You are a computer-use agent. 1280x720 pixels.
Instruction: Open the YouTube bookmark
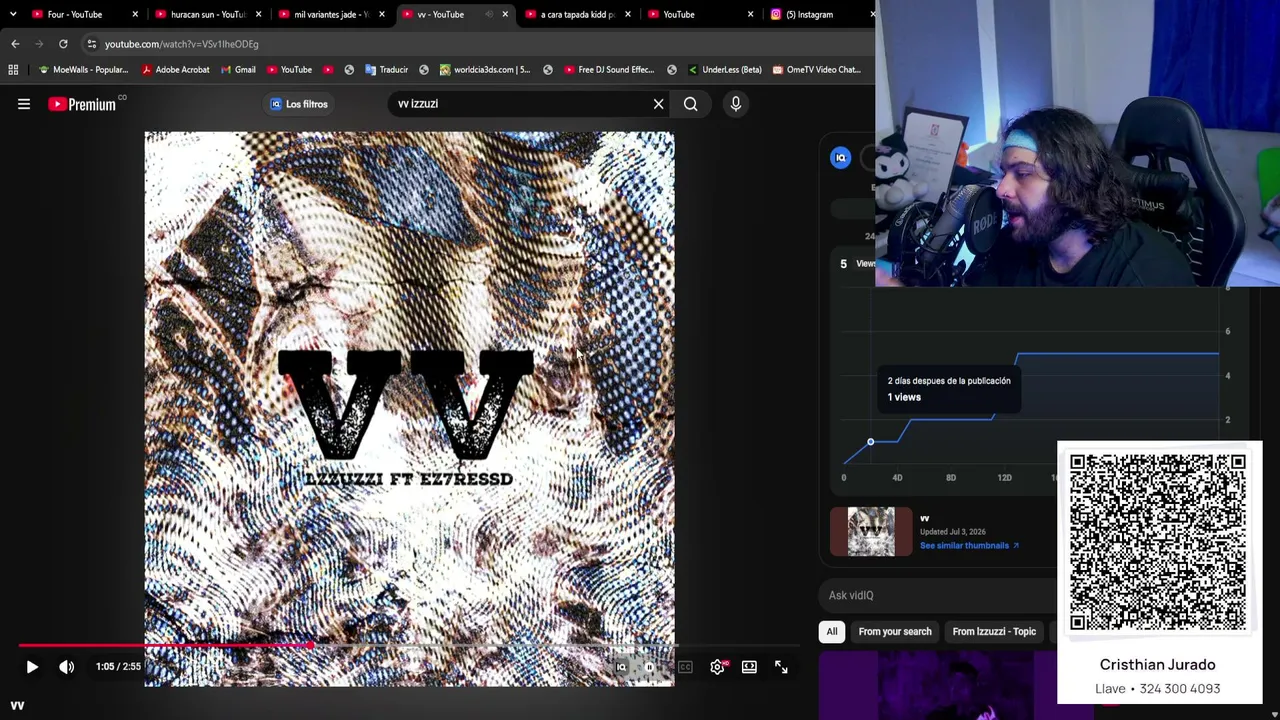[x=289, y=70]
